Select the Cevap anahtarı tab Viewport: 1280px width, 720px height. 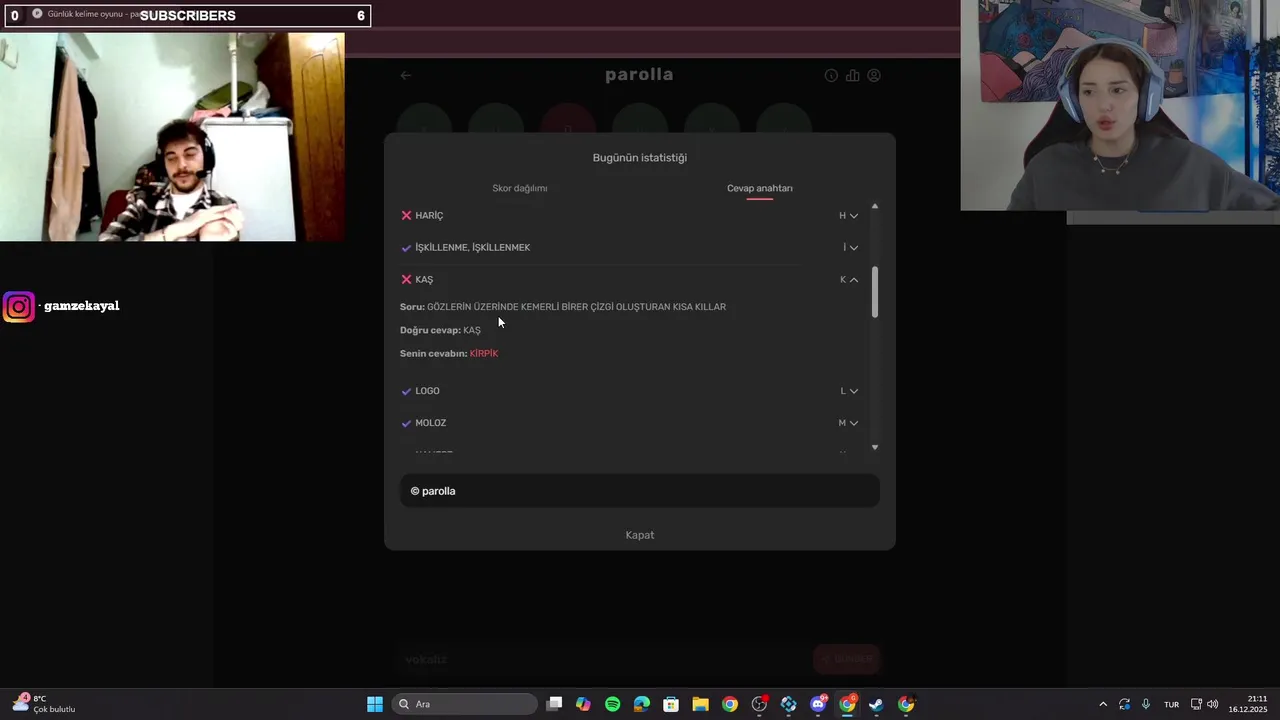[760, 188]
